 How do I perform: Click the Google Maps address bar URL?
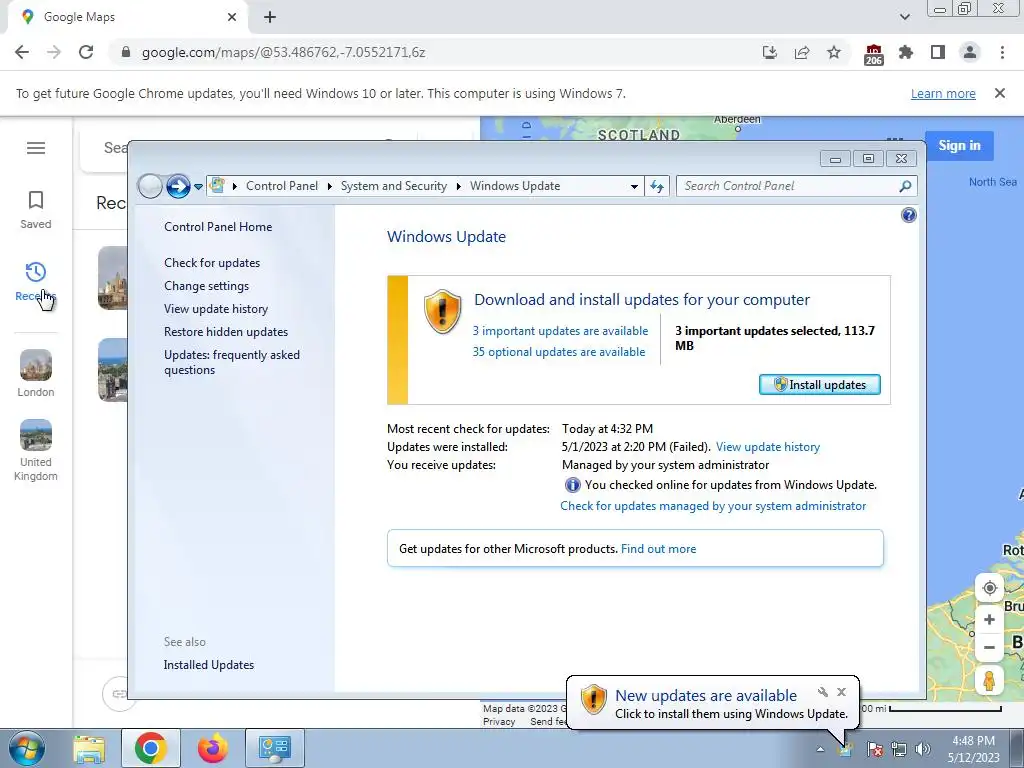point(283,52)
